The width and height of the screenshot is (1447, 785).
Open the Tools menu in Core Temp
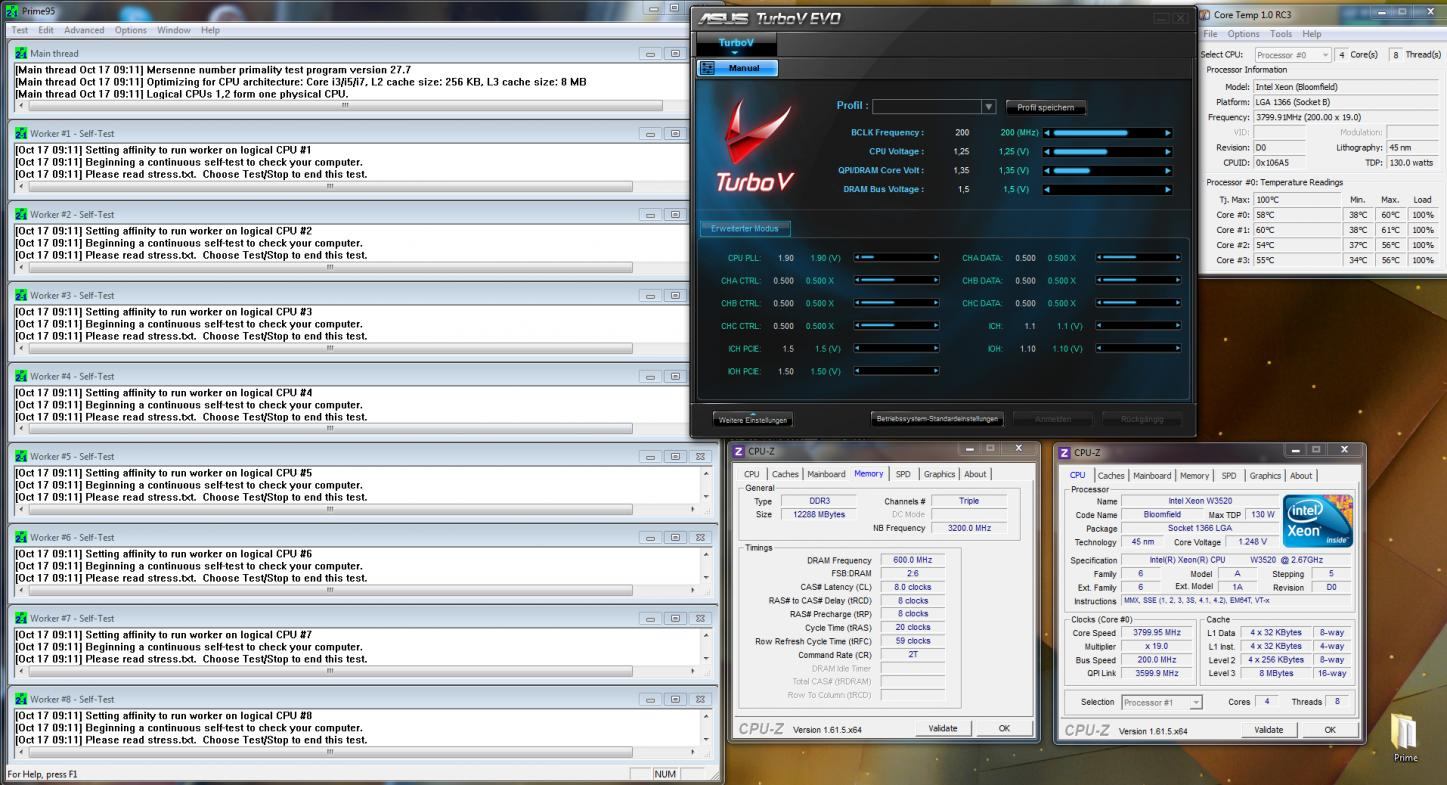tap(1281, 34)
